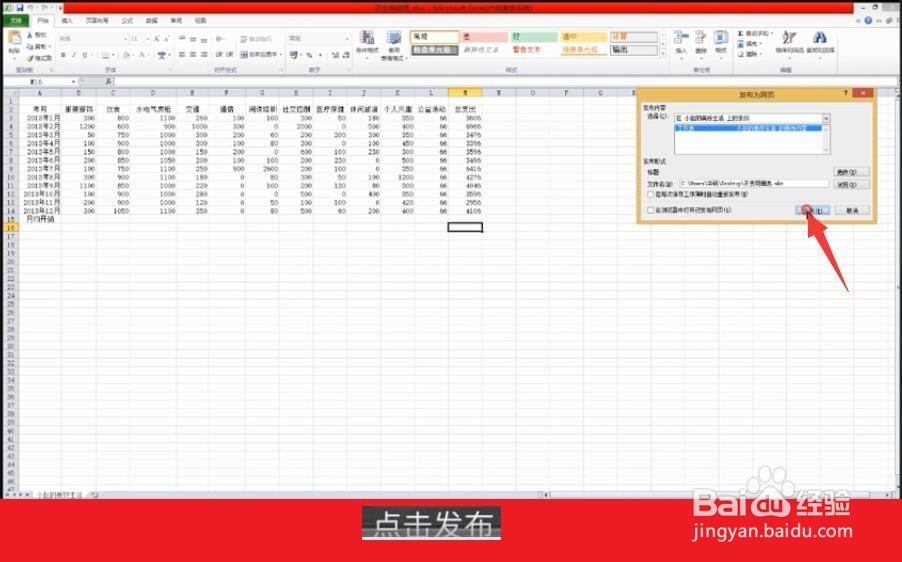Select the 水电气房租 header cell
This screenshot has height=562, width=902.
(153, 109)
